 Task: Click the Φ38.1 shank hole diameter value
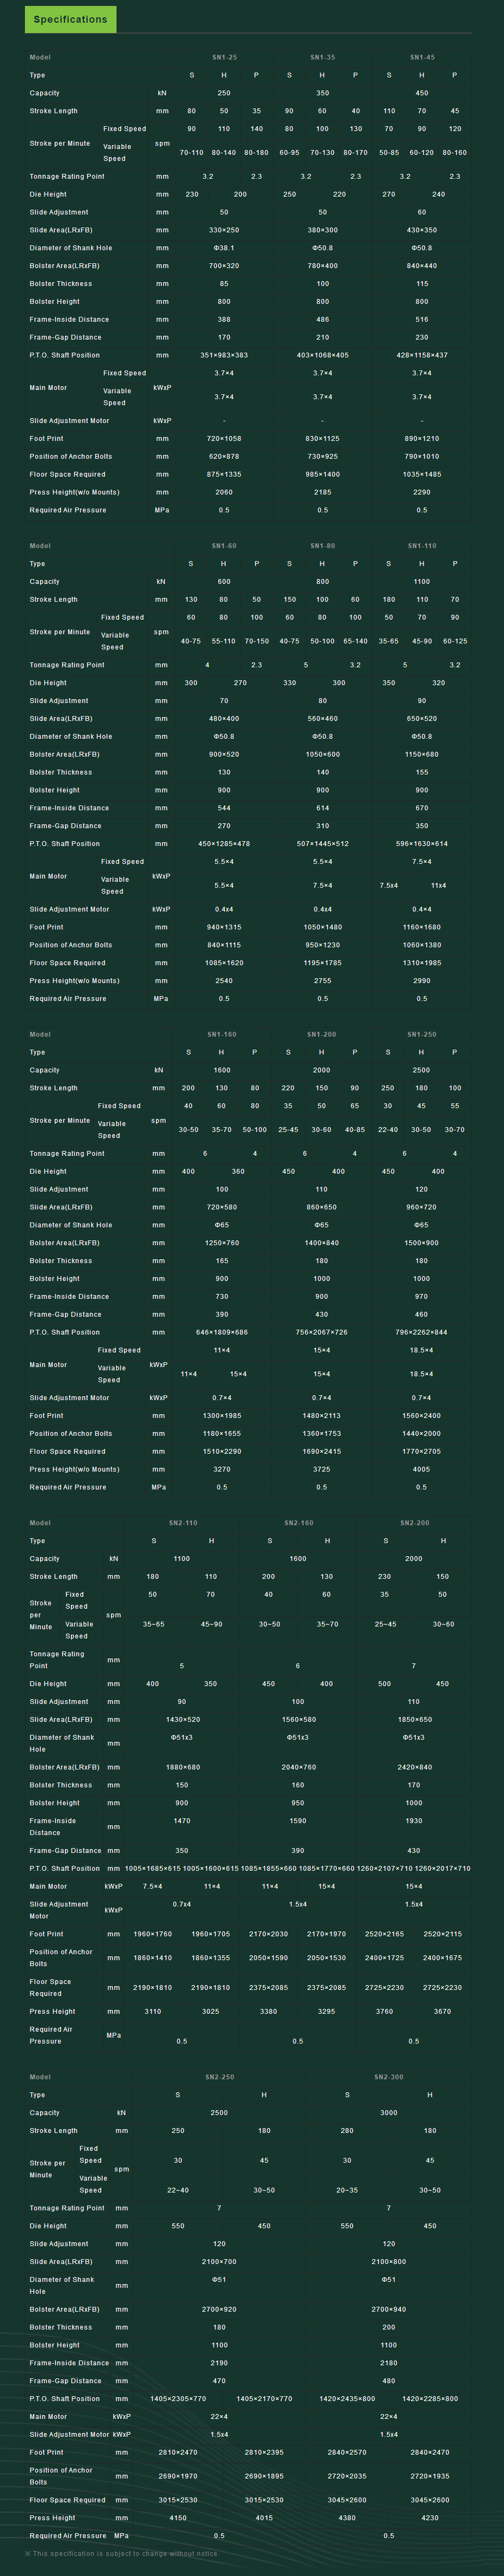pyautogui.click(x=224, y=248)
